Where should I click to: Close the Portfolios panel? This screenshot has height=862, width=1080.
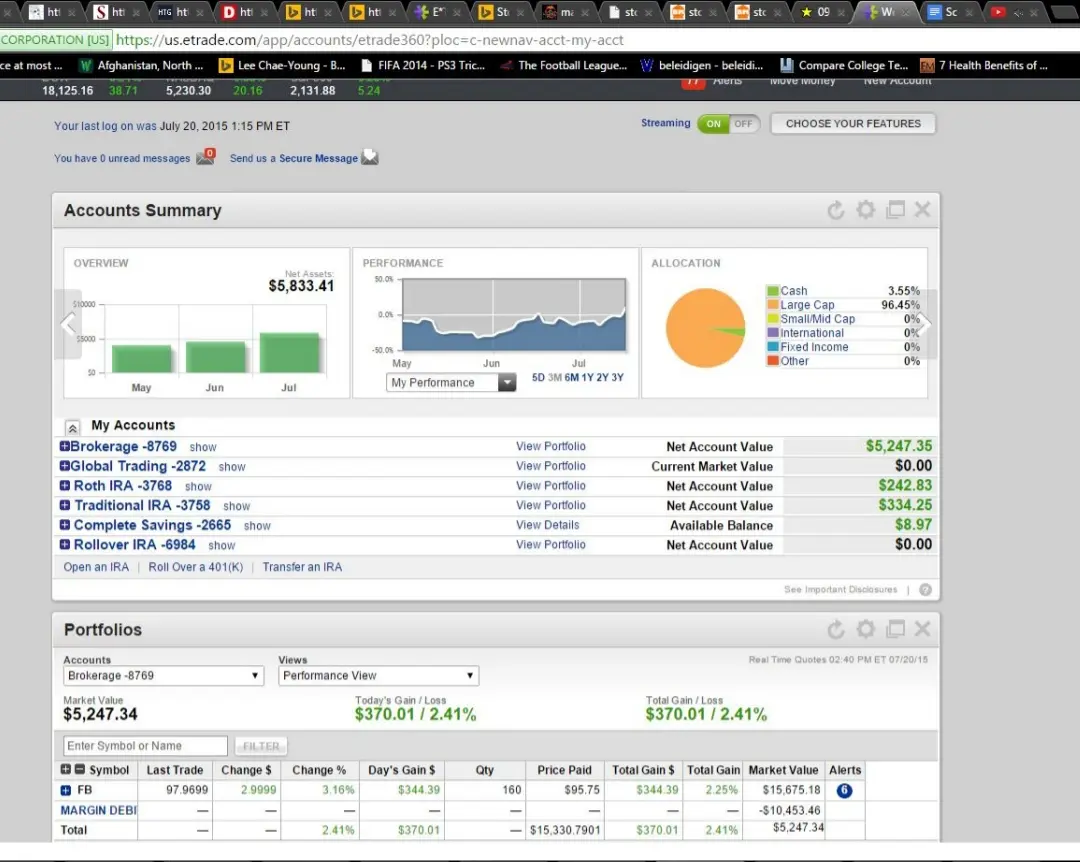922,628
